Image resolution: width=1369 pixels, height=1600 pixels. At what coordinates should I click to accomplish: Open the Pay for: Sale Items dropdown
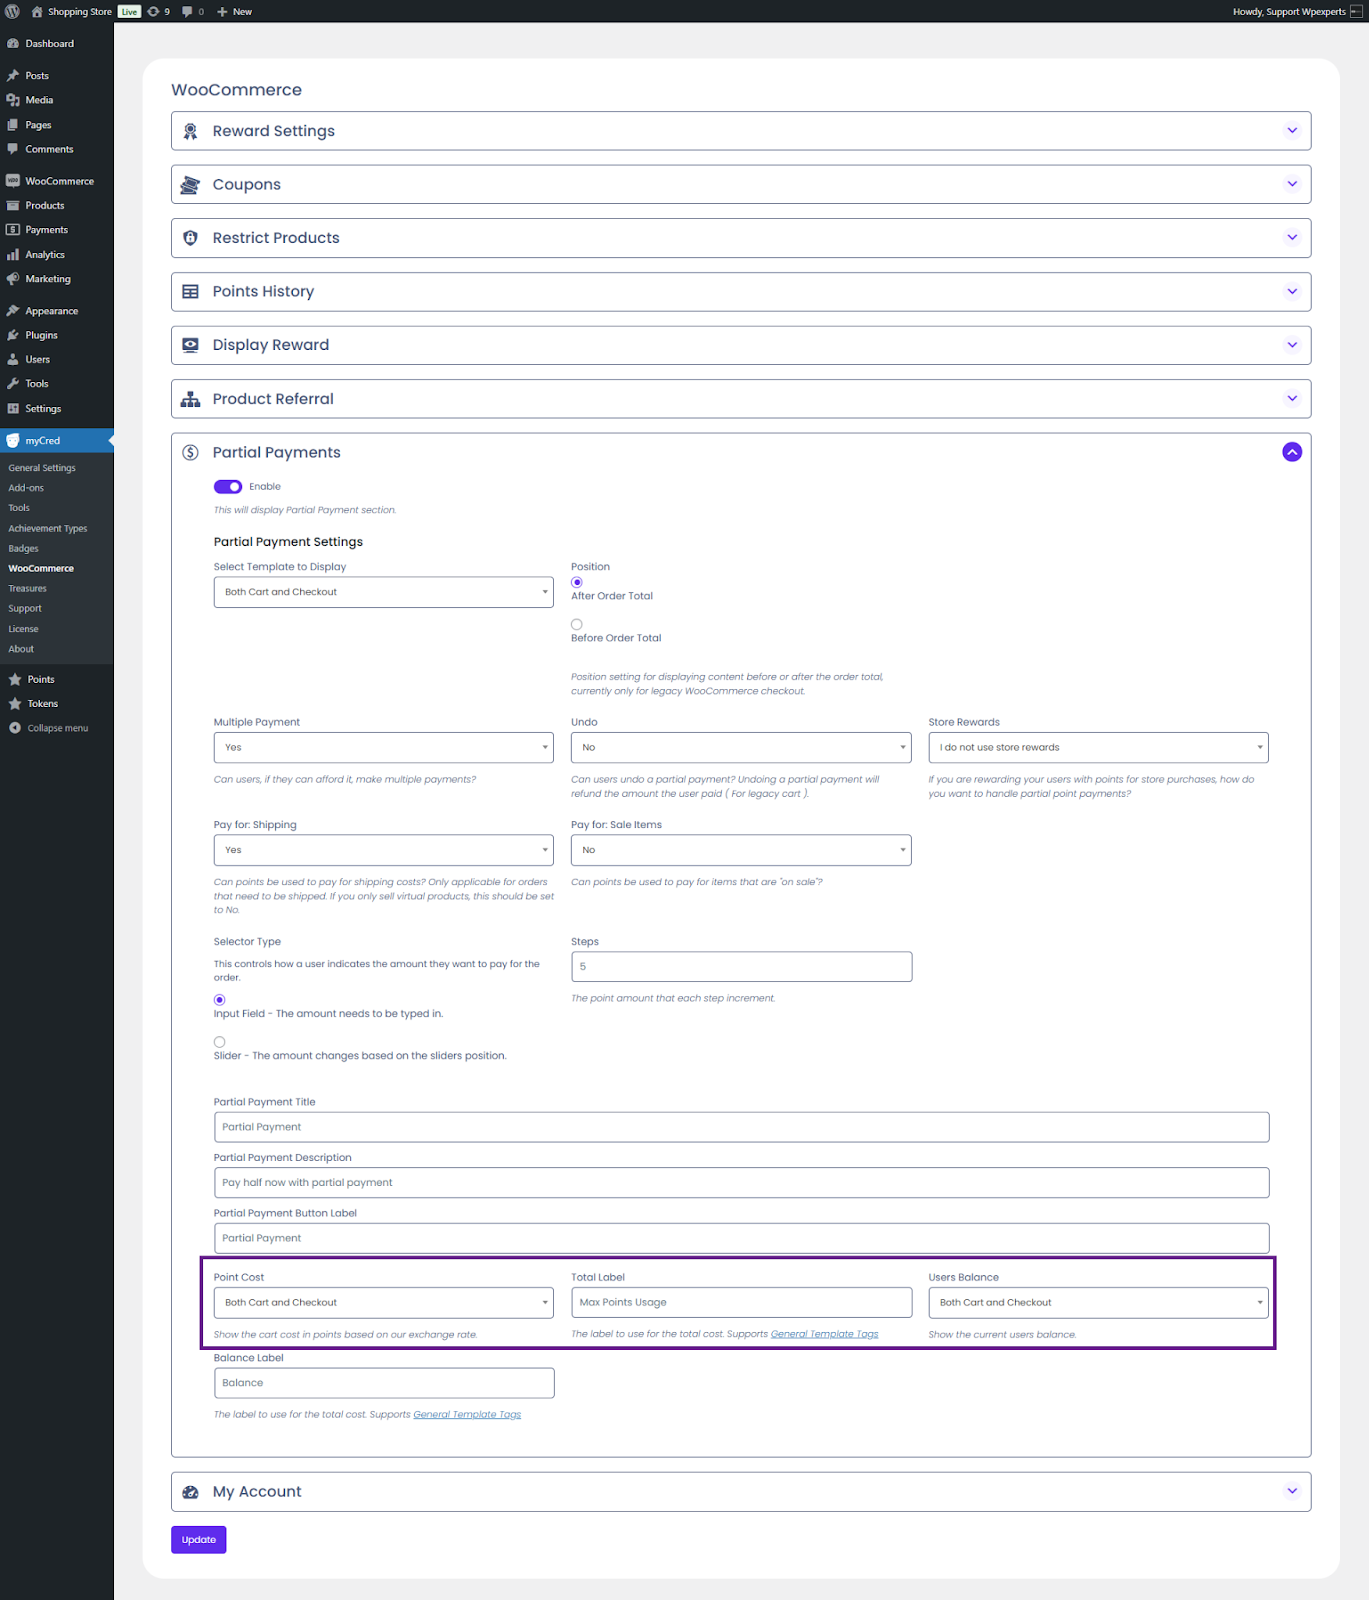(x=740, y=850)
